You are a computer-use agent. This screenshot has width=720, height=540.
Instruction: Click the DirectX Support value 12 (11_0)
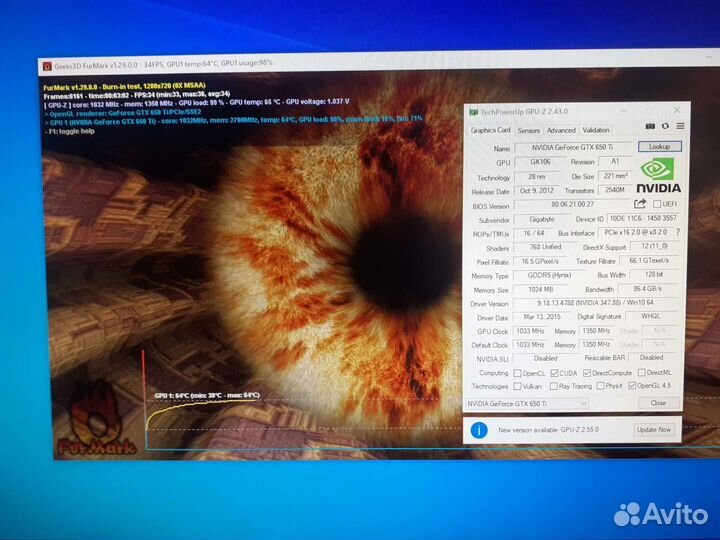(x=654, y=246)
